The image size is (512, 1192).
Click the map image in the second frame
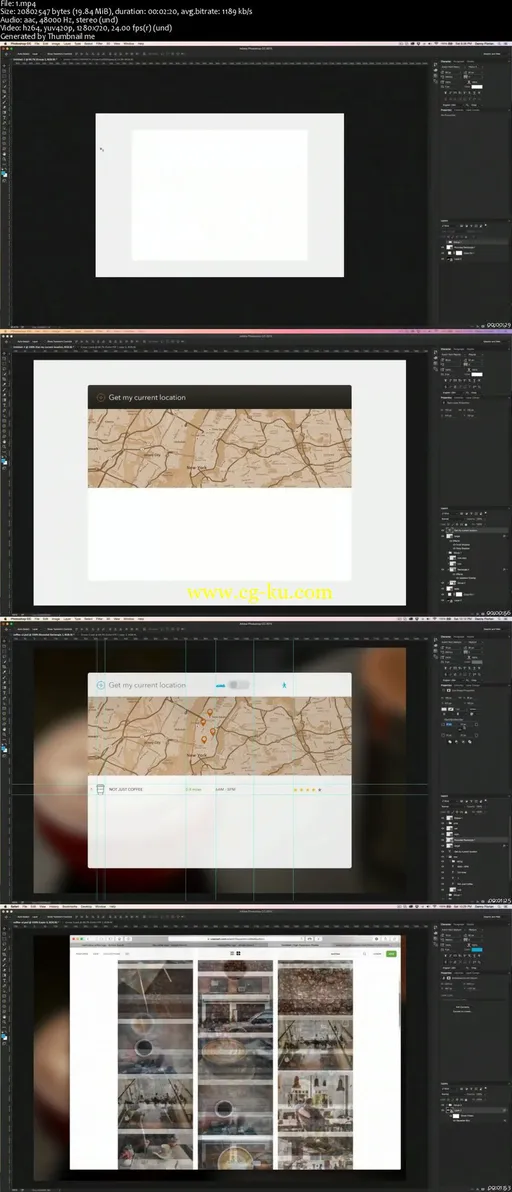220,449
